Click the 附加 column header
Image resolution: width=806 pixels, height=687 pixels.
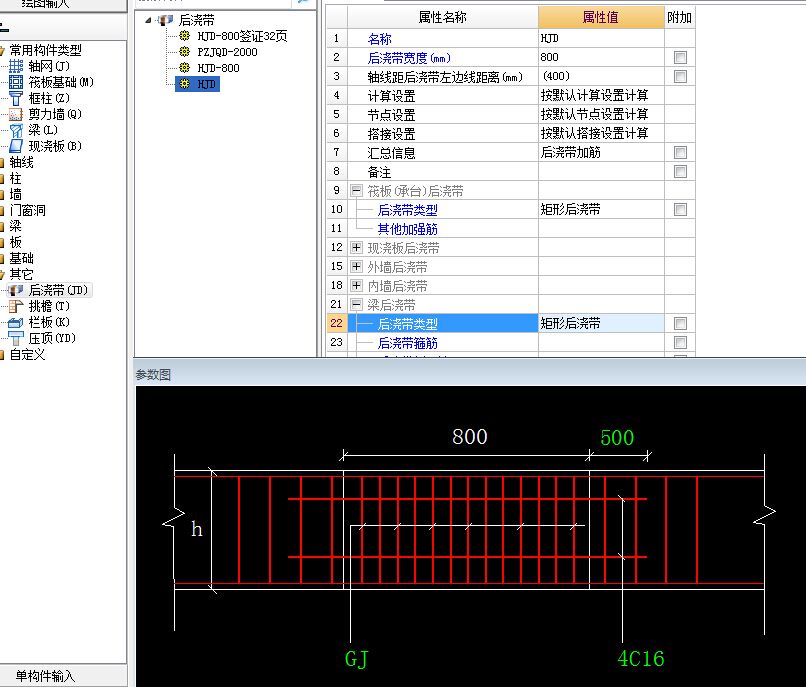(680, 17)
